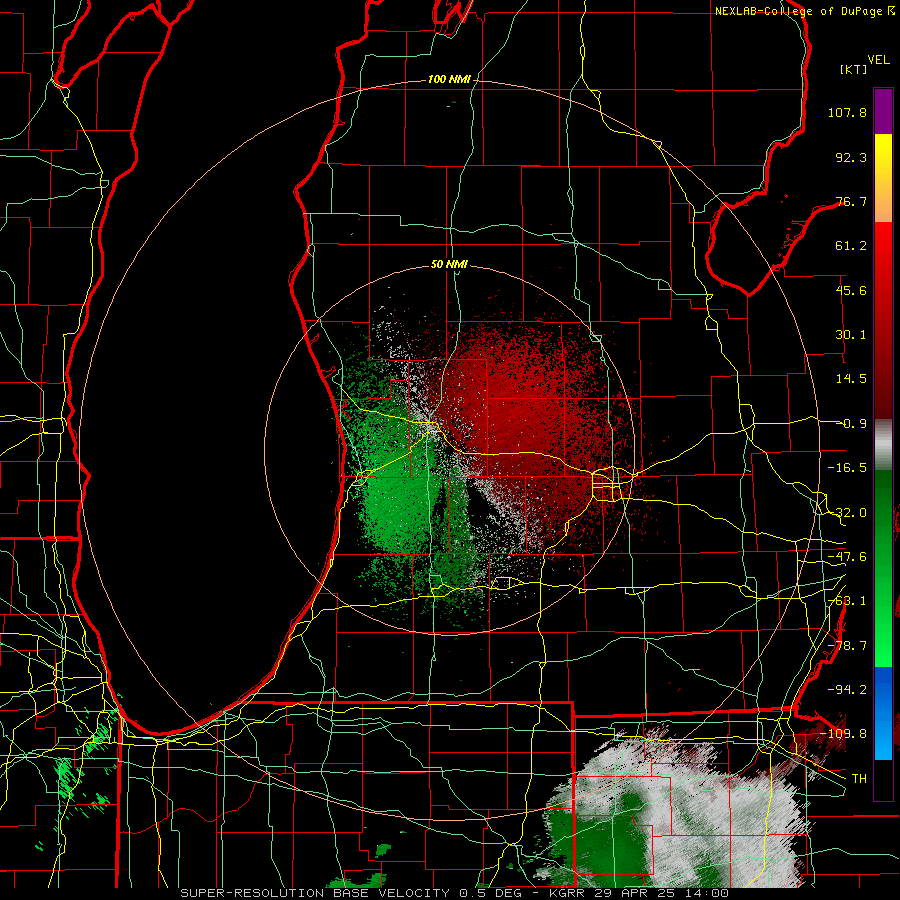Click the purple segment of color bar
This screenshot has height=900, width=900.
[883, 111]
